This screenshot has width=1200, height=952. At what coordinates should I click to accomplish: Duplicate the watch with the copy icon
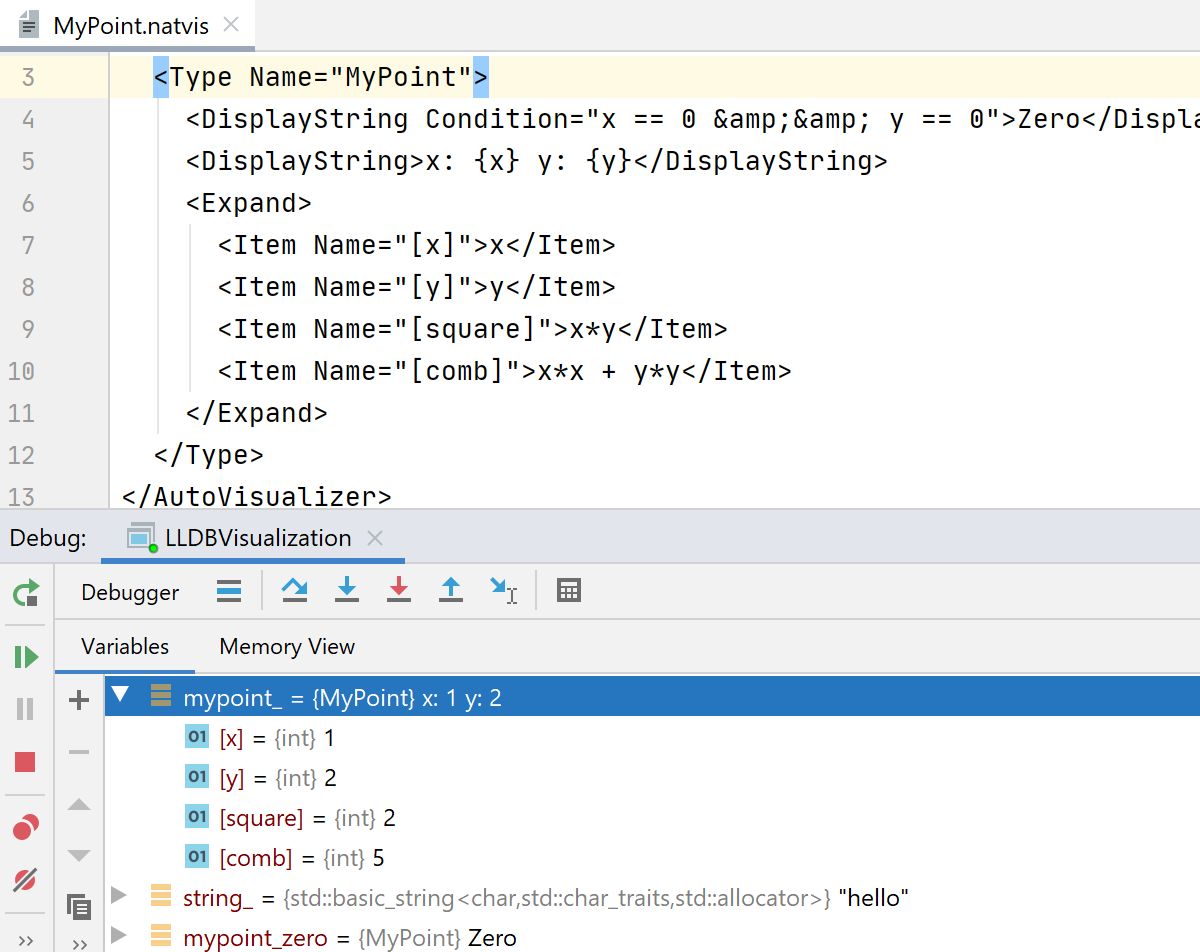tap(79, 907)
